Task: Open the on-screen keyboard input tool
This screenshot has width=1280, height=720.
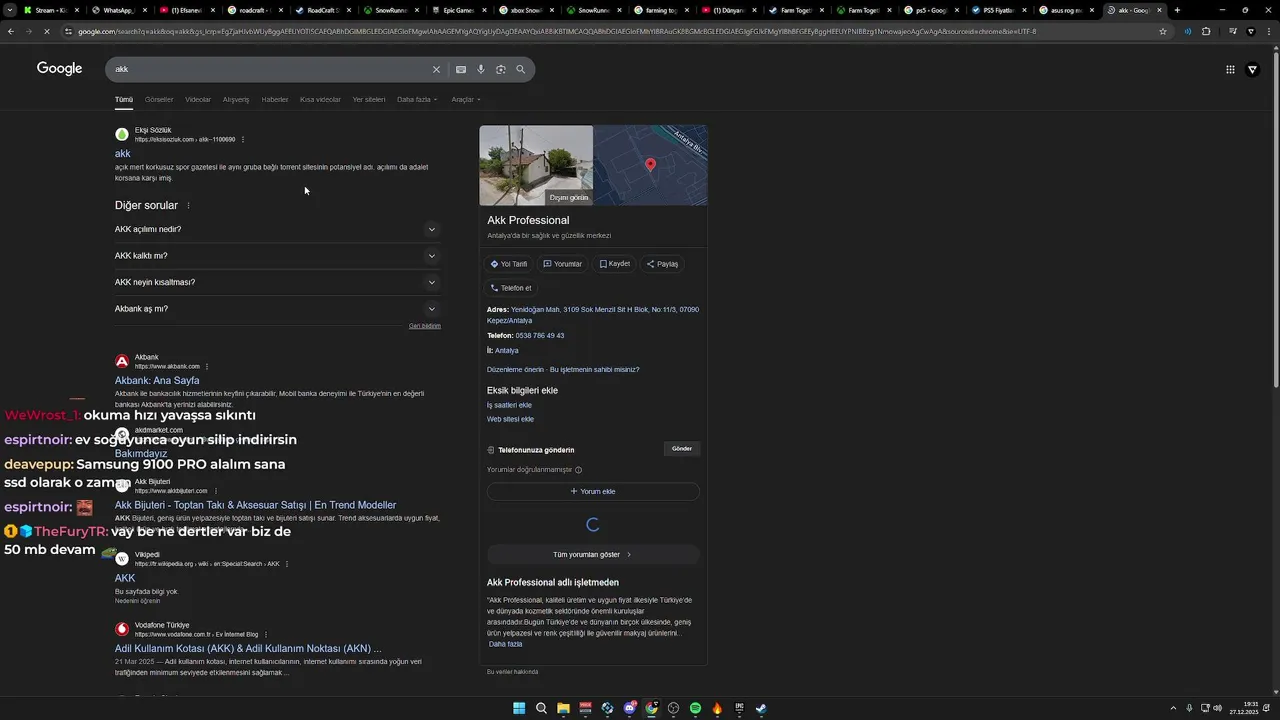Action: click(x=461, y=69)
